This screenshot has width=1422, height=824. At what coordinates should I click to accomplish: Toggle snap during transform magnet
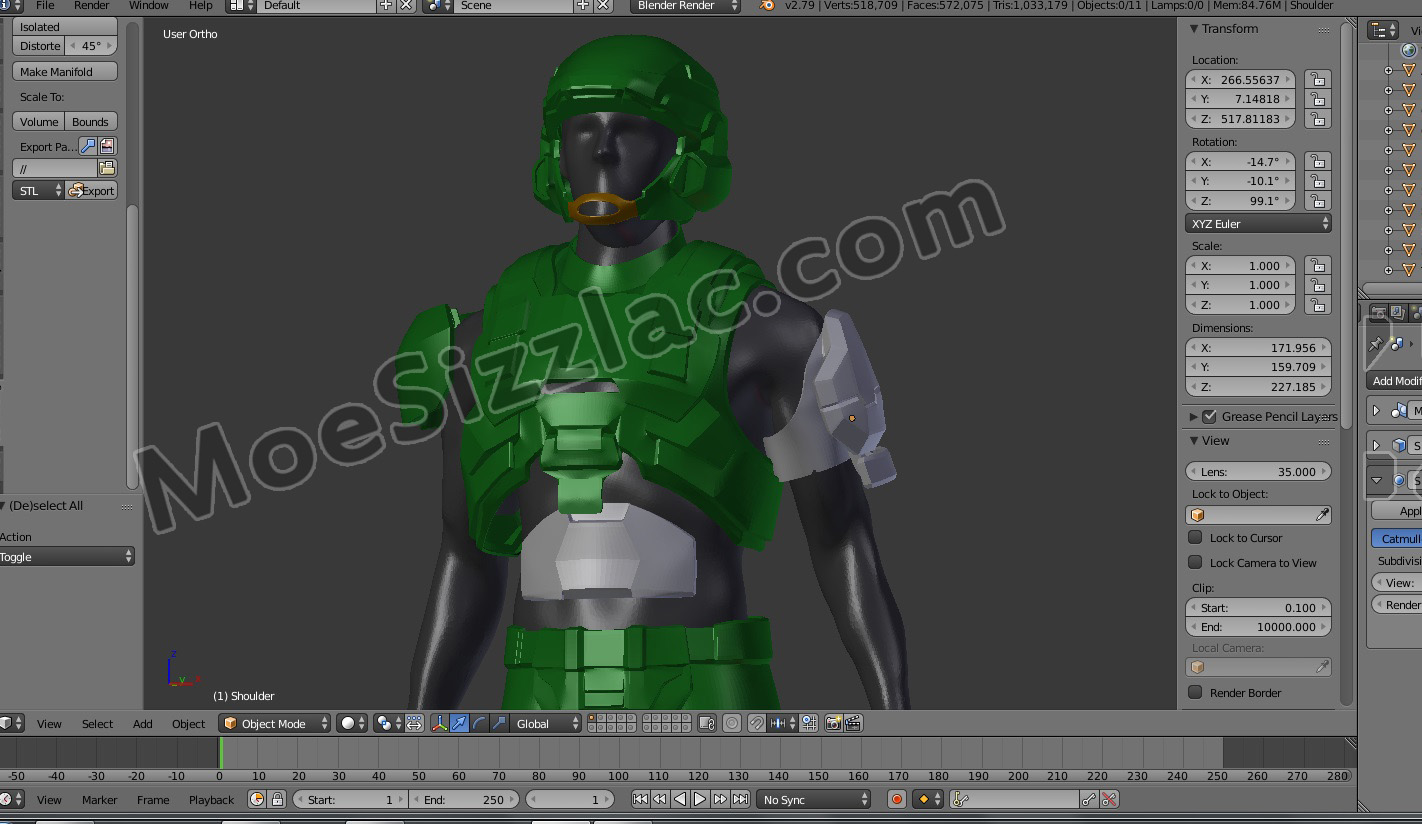click(757, 723)
